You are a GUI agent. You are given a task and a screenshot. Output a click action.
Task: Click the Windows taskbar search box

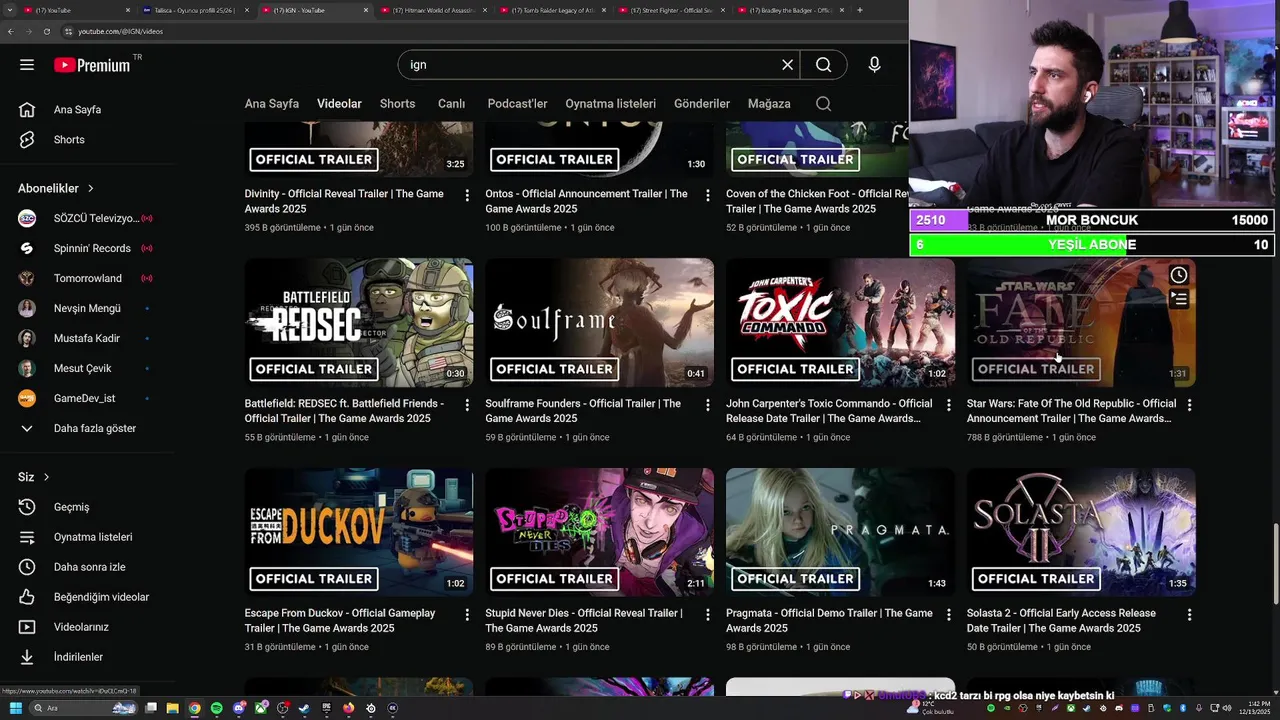(84, 708)
